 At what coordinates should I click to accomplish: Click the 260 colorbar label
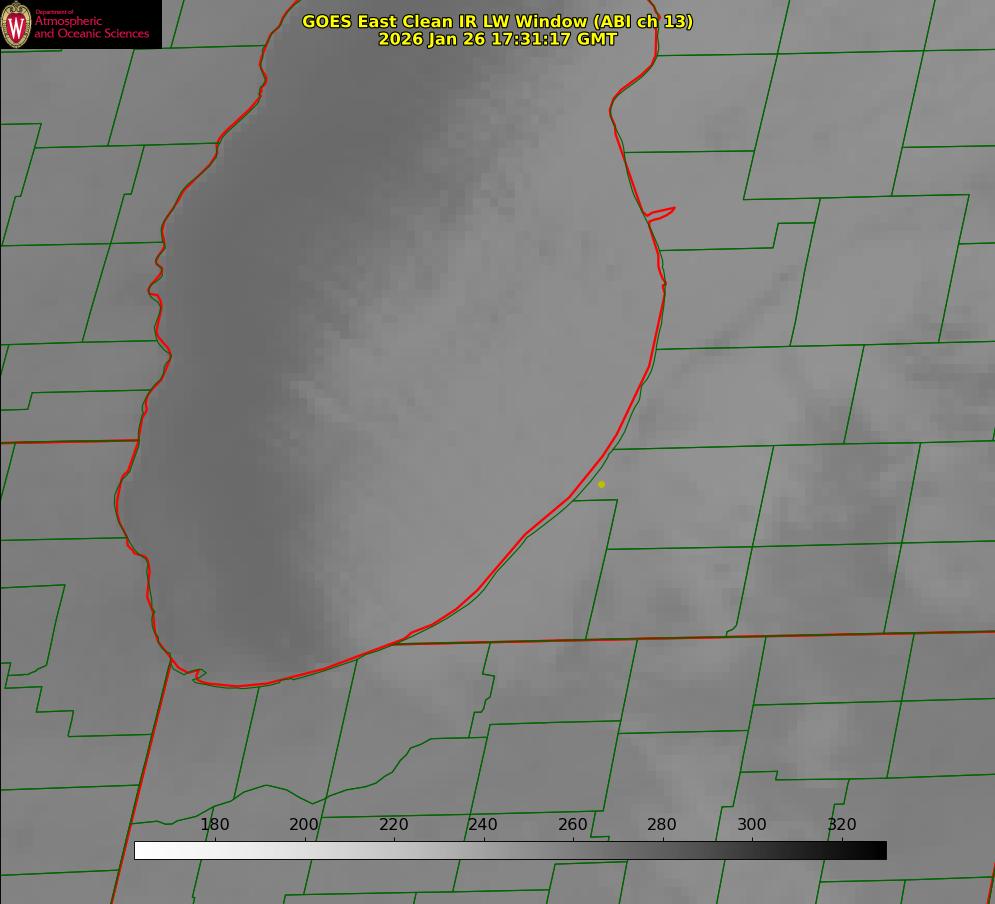572,825
